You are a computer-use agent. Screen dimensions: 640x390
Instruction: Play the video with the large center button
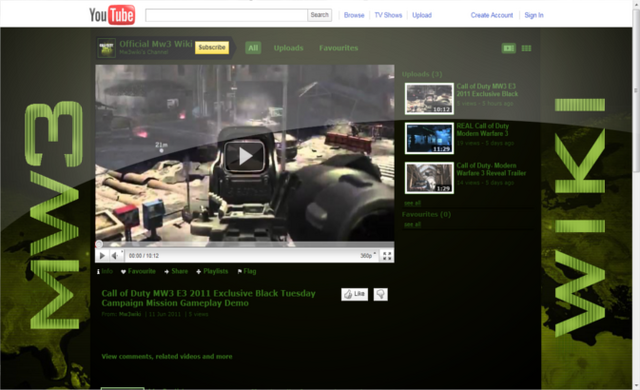coord(244,156)
